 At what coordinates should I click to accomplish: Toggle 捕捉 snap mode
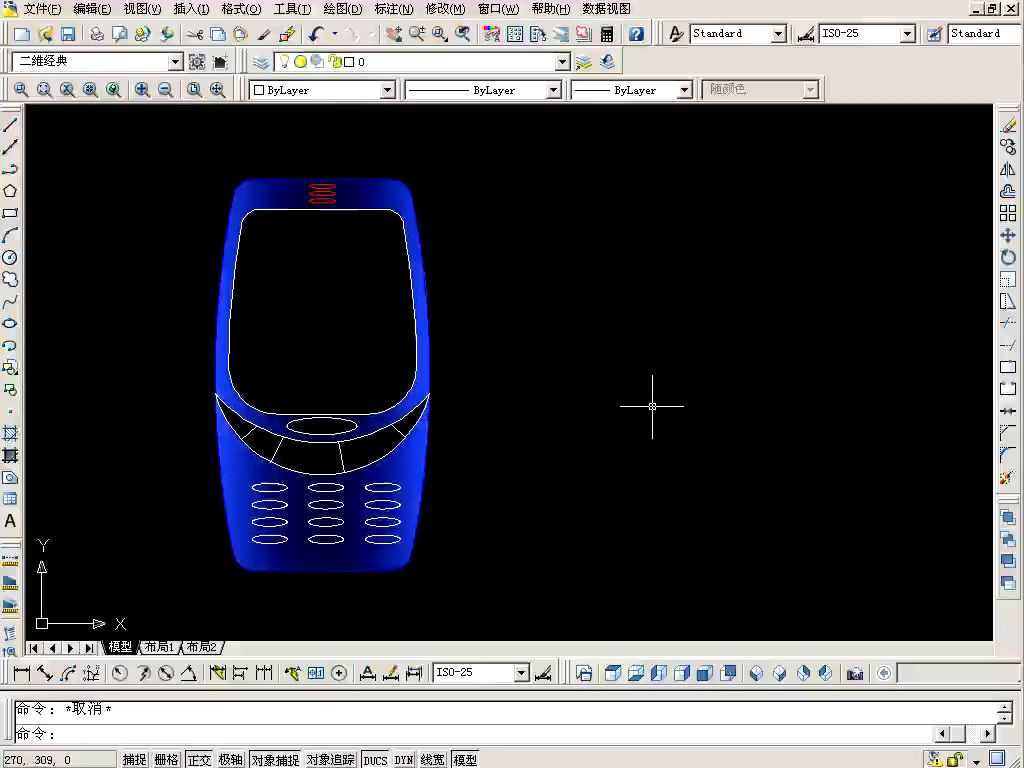pos(135,760)
